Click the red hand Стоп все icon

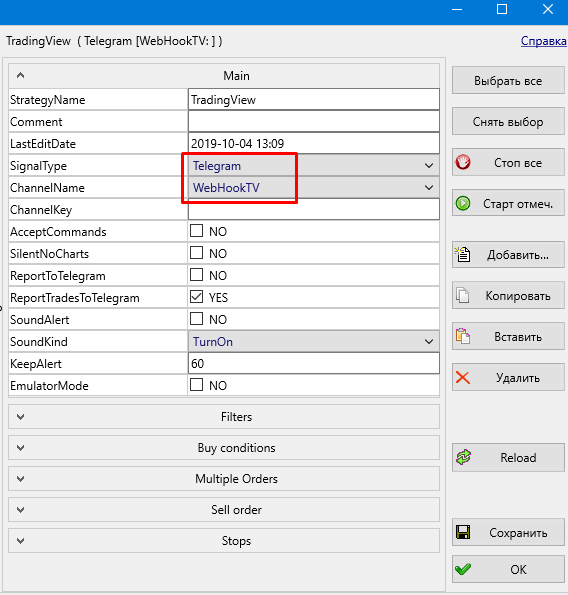tap(463, 162)
